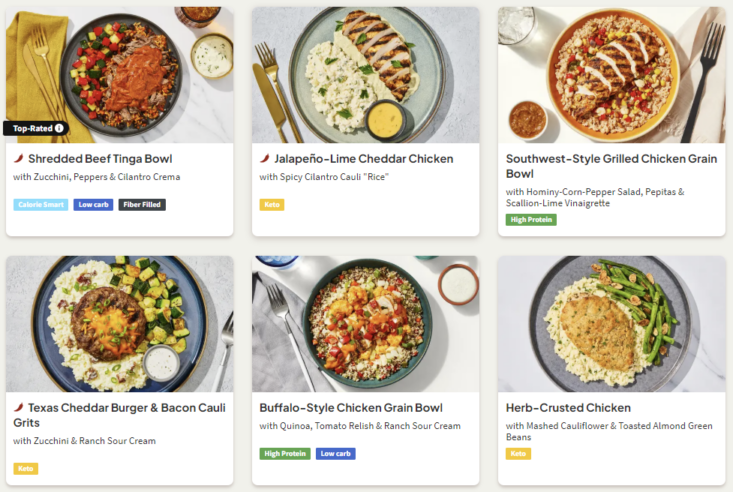This screenshot has height=492, width=733.
Task: Click chili pepper icon beside Shredded Beef Tinga
Action: click(x=18, y=159)
